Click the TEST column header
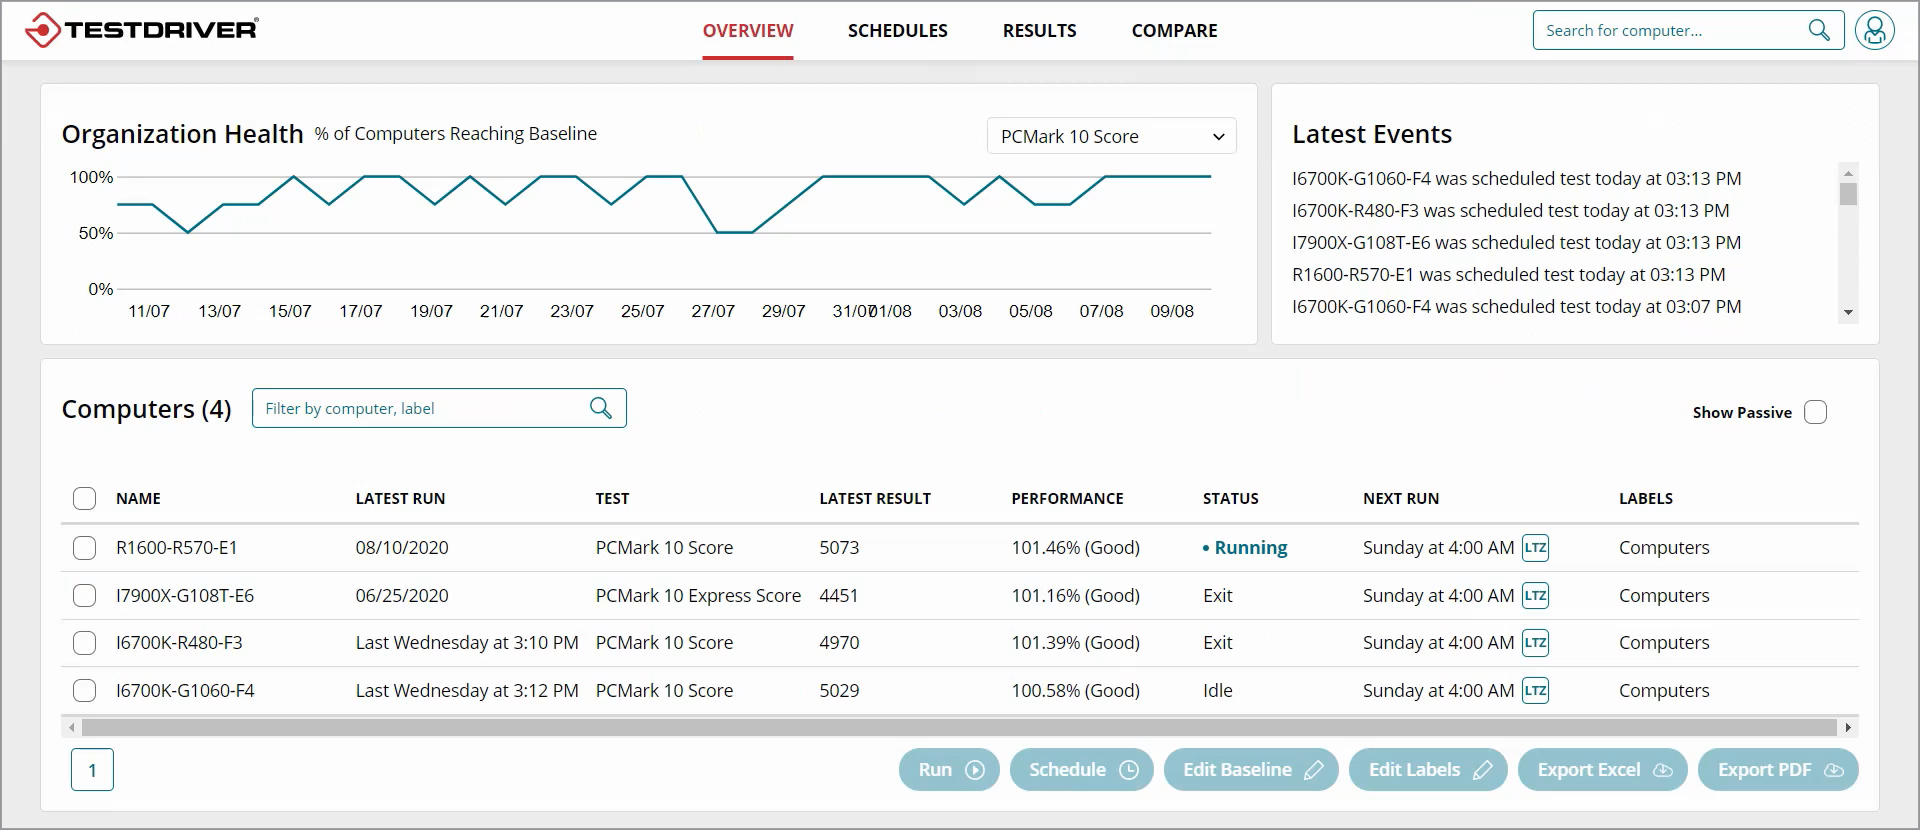The width and height of the screenshot is (1920, 830). pyautogui.click(x=612, y=498)
